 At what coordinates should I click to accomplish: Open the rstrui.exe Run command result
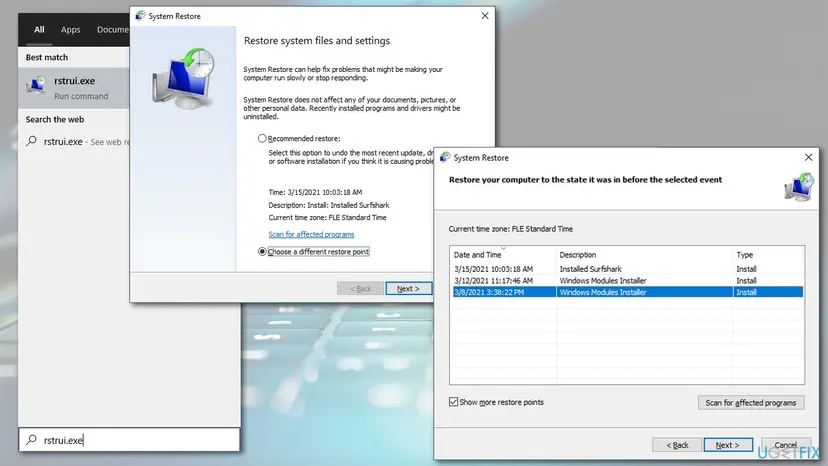[74, 88]
